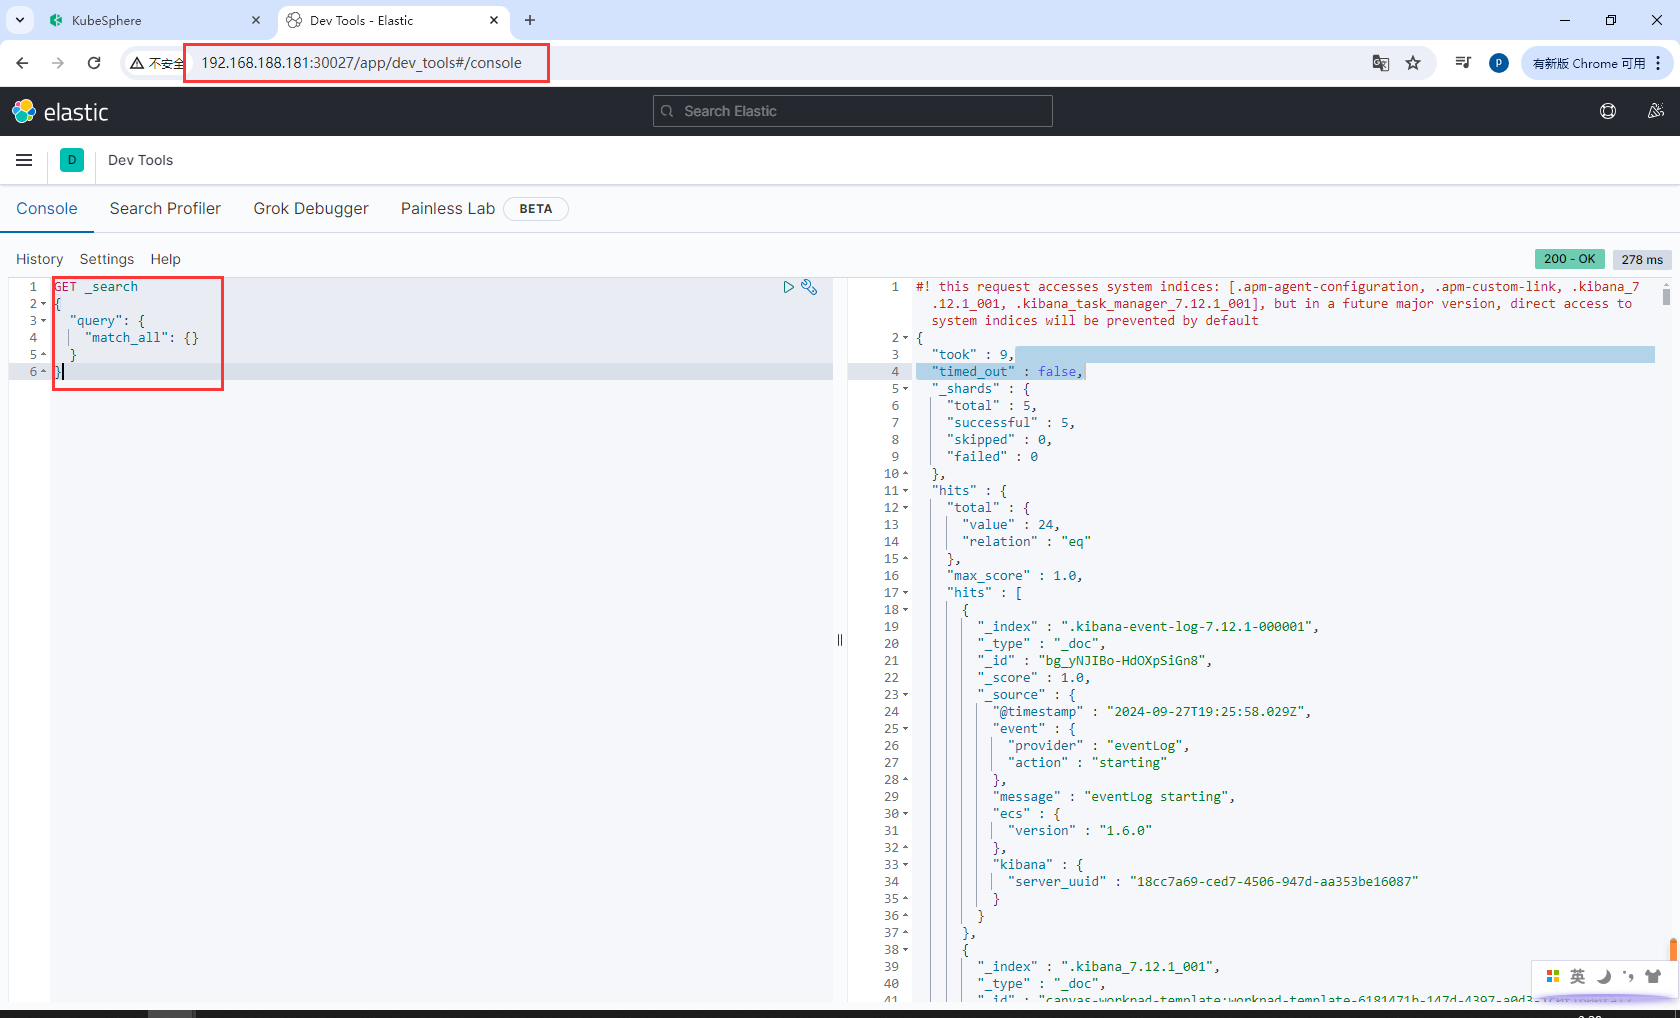Image resolution: width=1680 pixels, height=1018 pixels.
Task: Click the "match_all" line in editor
Action: click(141, 338)
